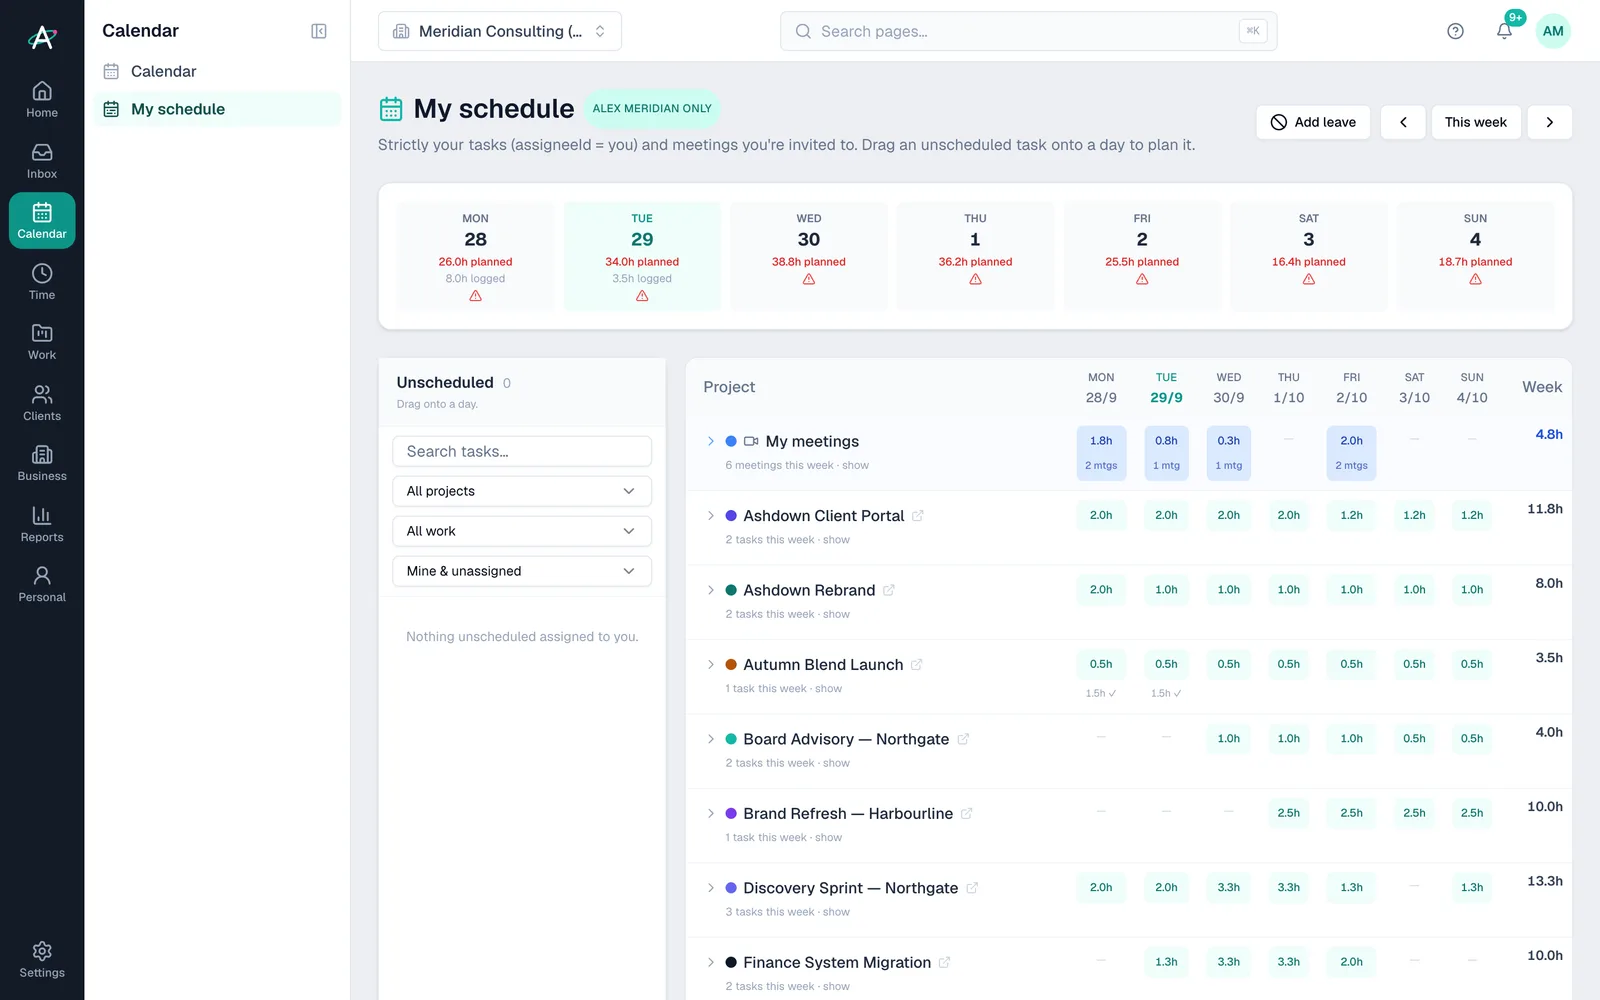Go to the previous week

[1403, 122]
